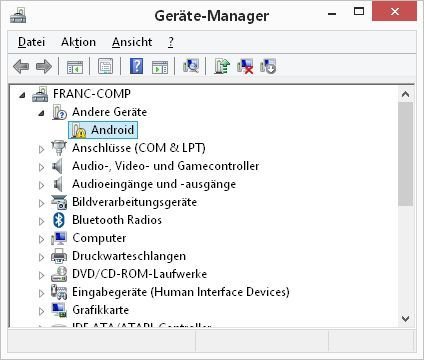The height and width of the screenshot is (360, 424).
Task: Click the Bildverarbeitungsgeräte camera icon
Action: tap(59, 202)
